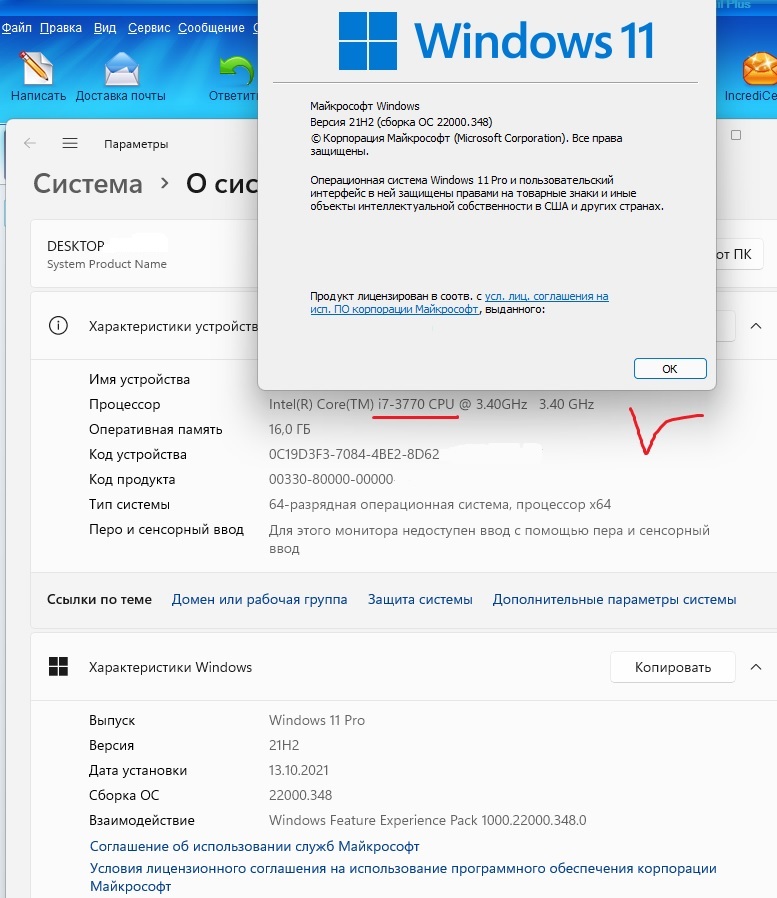Click the Ссылки по теме label
Viewport: 777px width, 898px height.
(x=99, y=600)
